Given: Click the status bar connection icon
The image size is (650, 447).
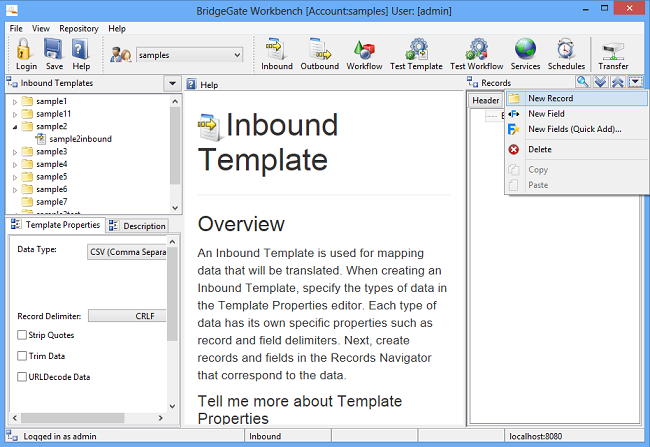Looking at the screenshot, I should (x=12, y=435).
